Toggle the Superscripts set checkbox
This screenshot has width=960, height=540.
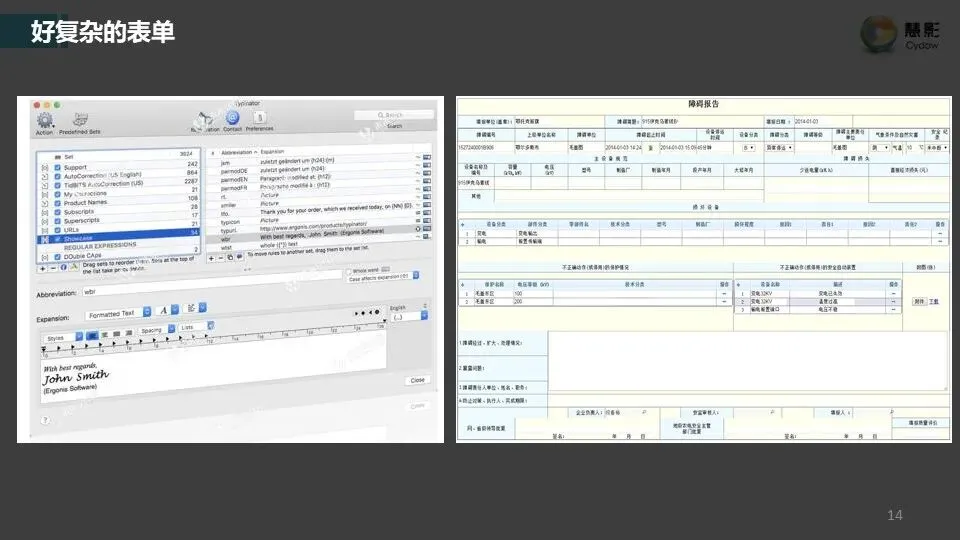point(58,221)
